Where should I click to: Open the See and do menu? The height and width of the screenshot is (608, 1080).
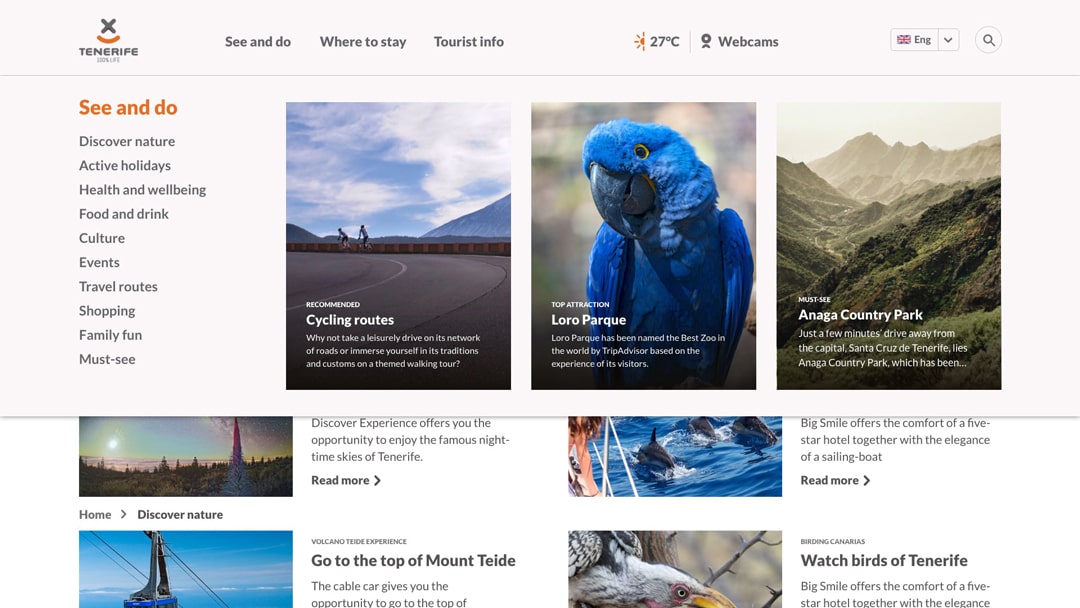coord(258,41)
